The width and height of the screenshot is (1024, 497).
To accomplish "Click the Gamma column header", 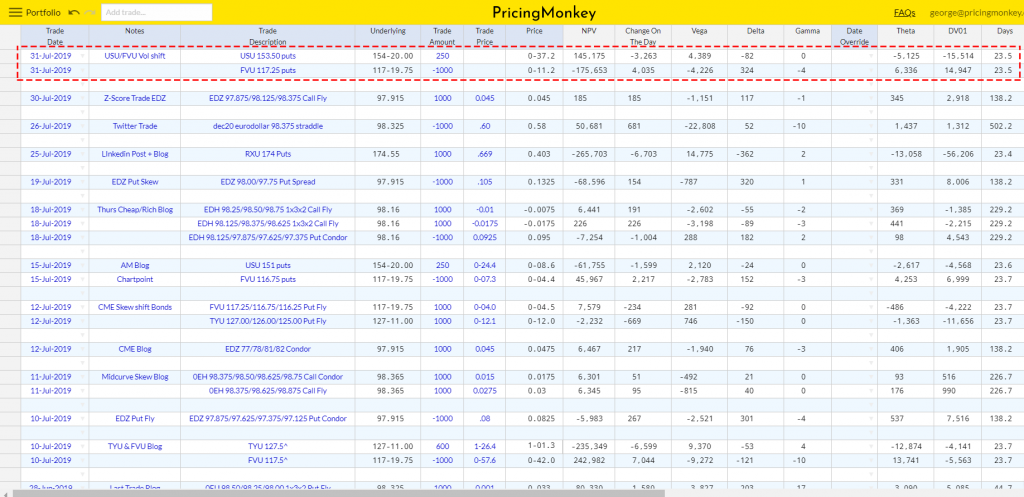I will pyautogui.click(x=808, y=36).
